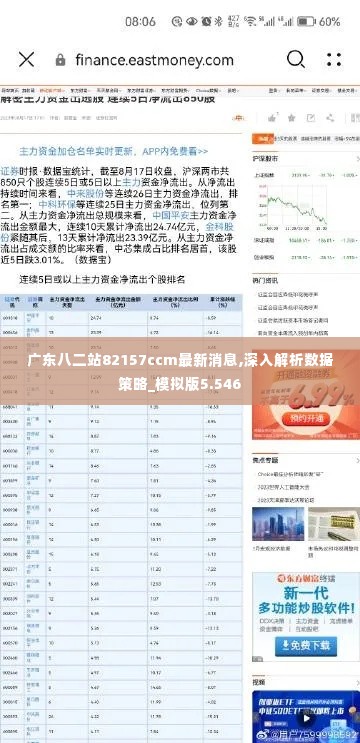
Task: Open the four-dot browser menu
Action: point(334,60)
